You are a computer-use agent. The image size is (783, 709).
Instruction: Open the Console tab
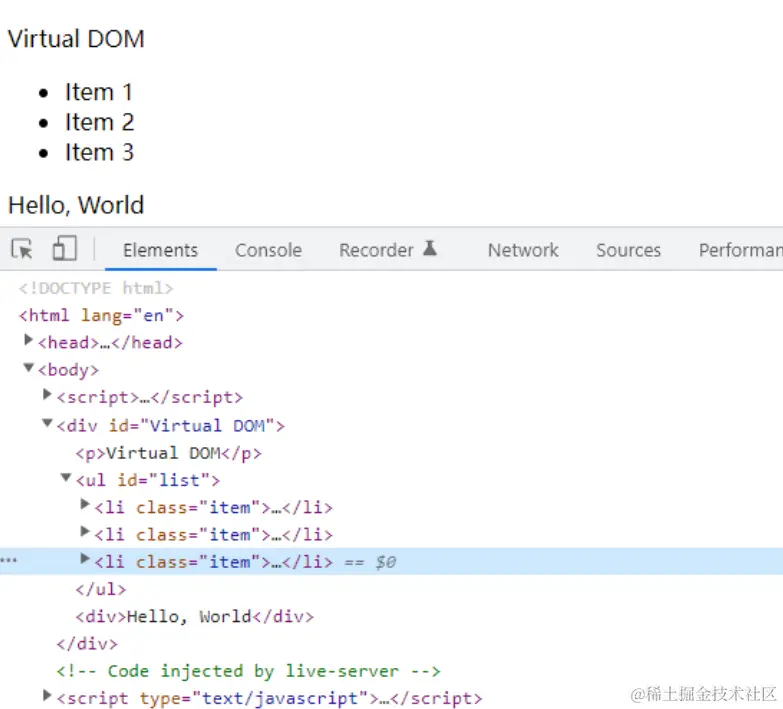(268, 250)
